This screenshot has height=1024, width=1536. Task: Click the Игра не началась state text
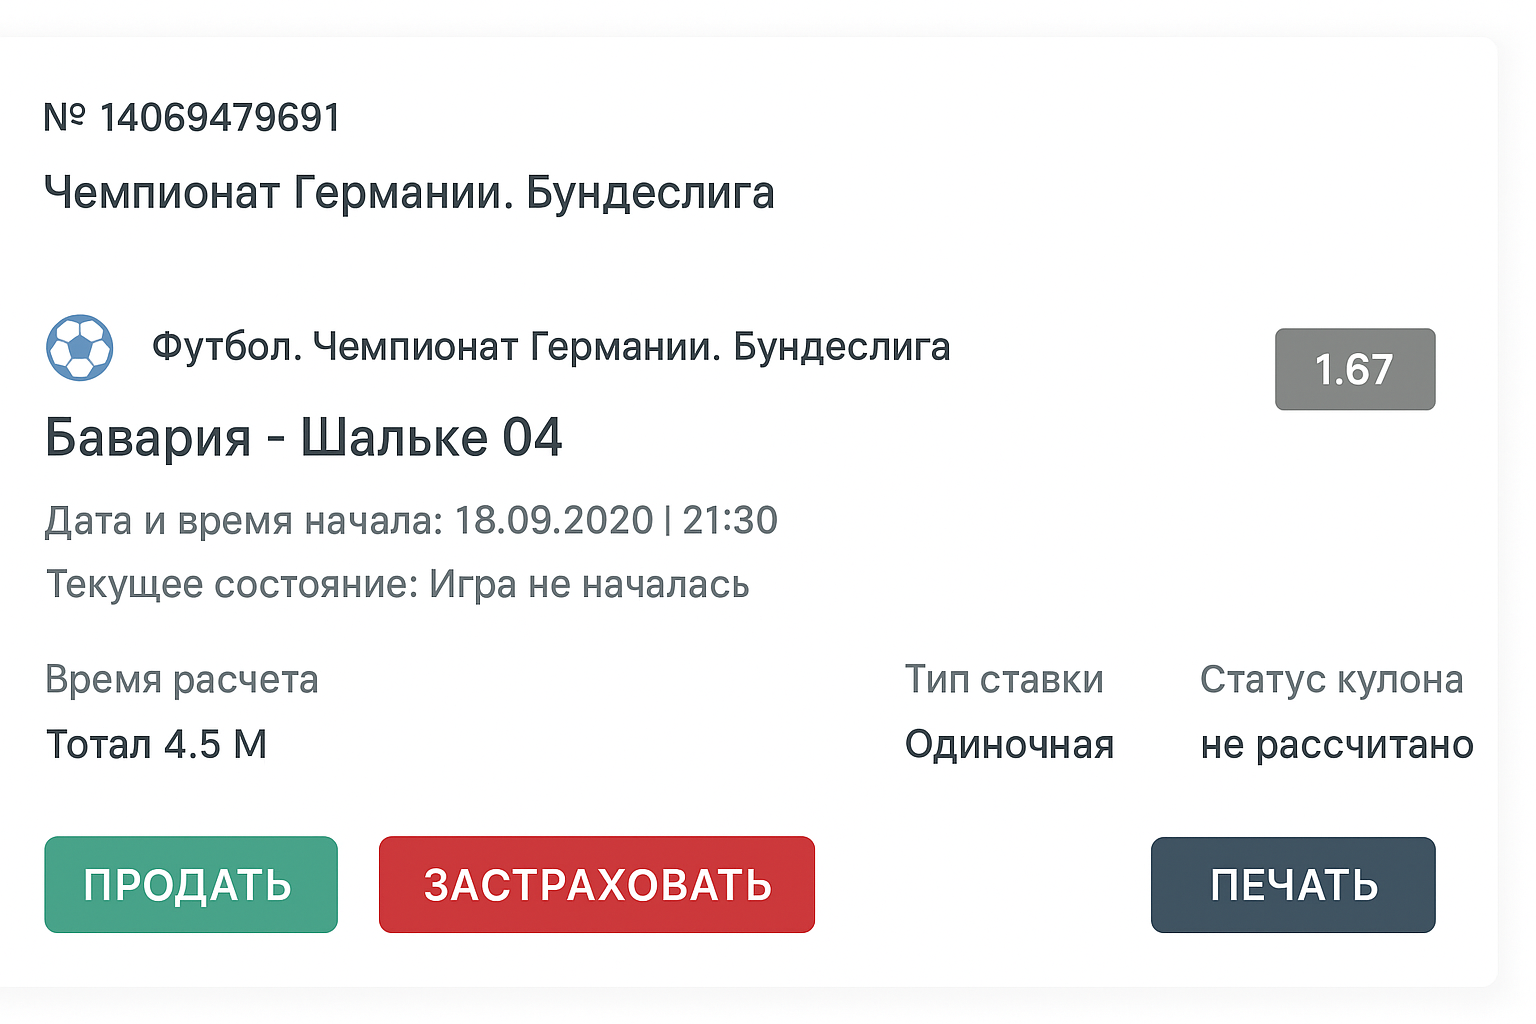coord(589,584)
